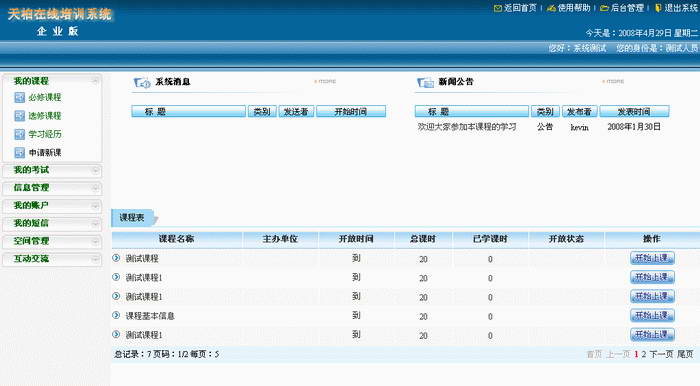Click the icon next to 必修课程
This screenshot has height=386, width=700.
[x=20, y=97]
